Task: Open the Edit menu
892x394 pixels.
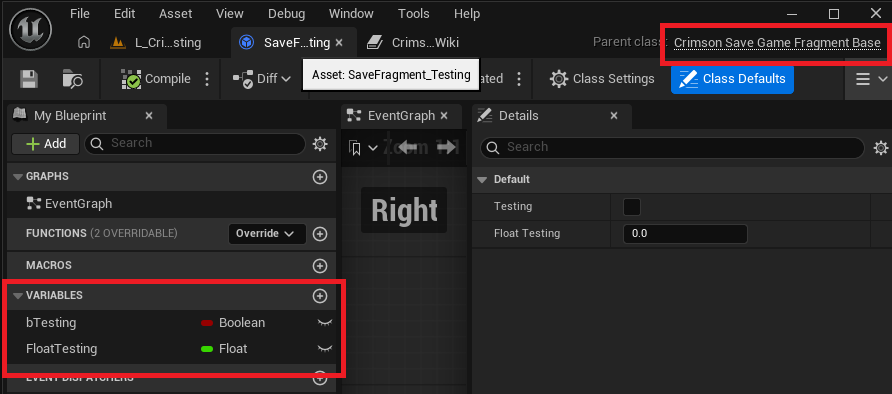Action: point(125,14)
